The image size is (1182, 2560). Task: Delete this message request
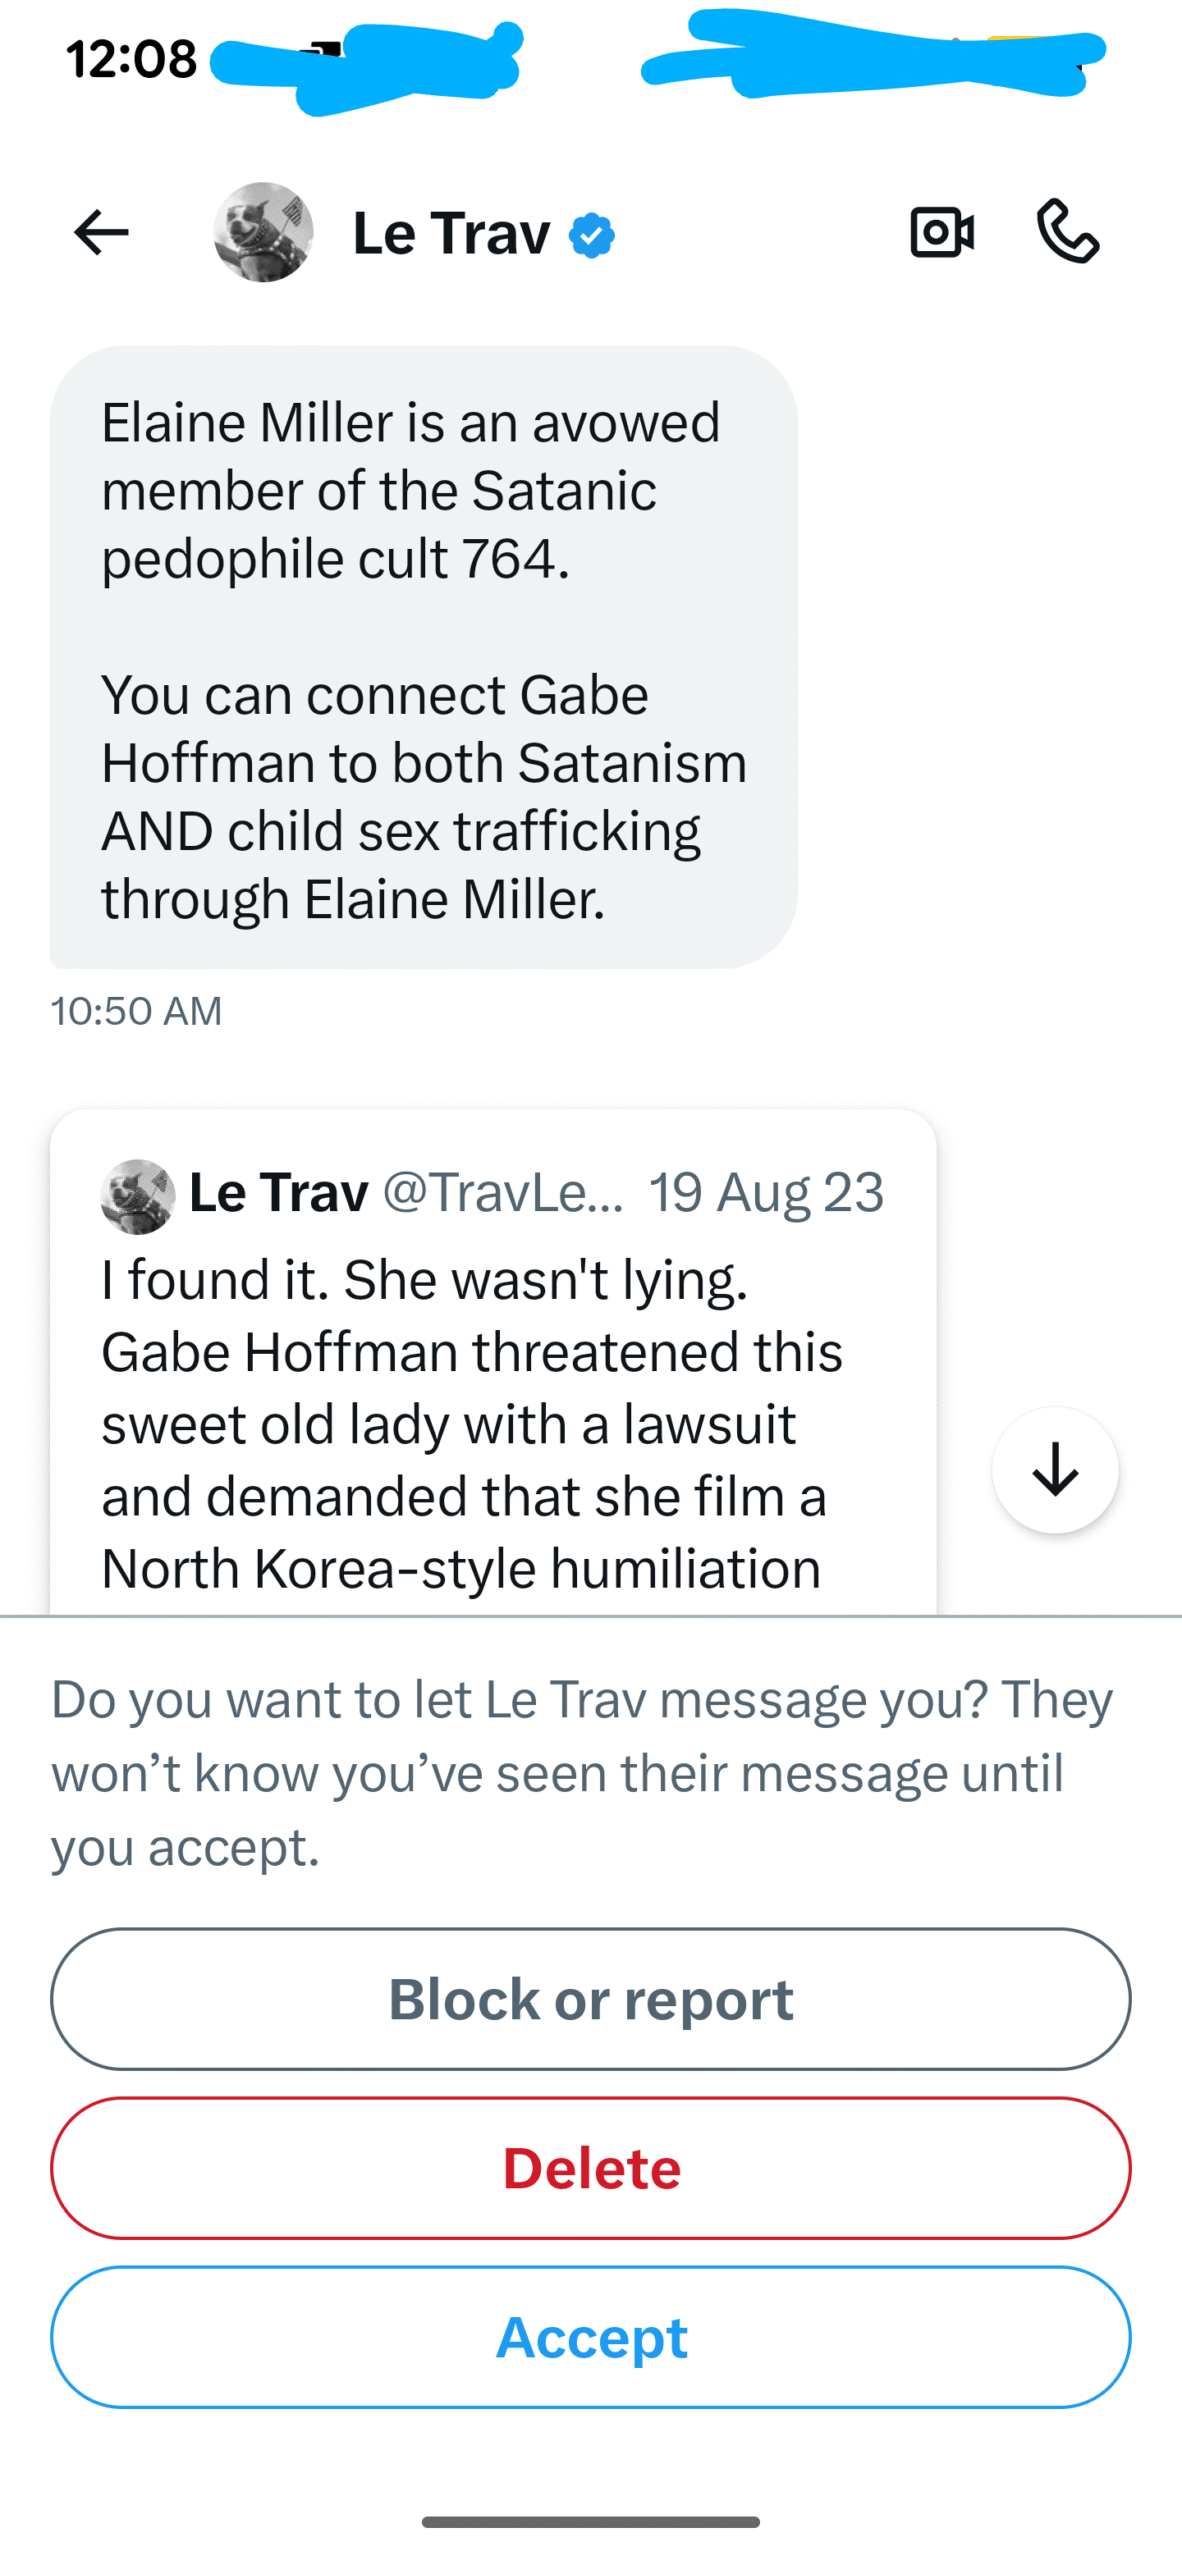click(x=591, y=2167)
